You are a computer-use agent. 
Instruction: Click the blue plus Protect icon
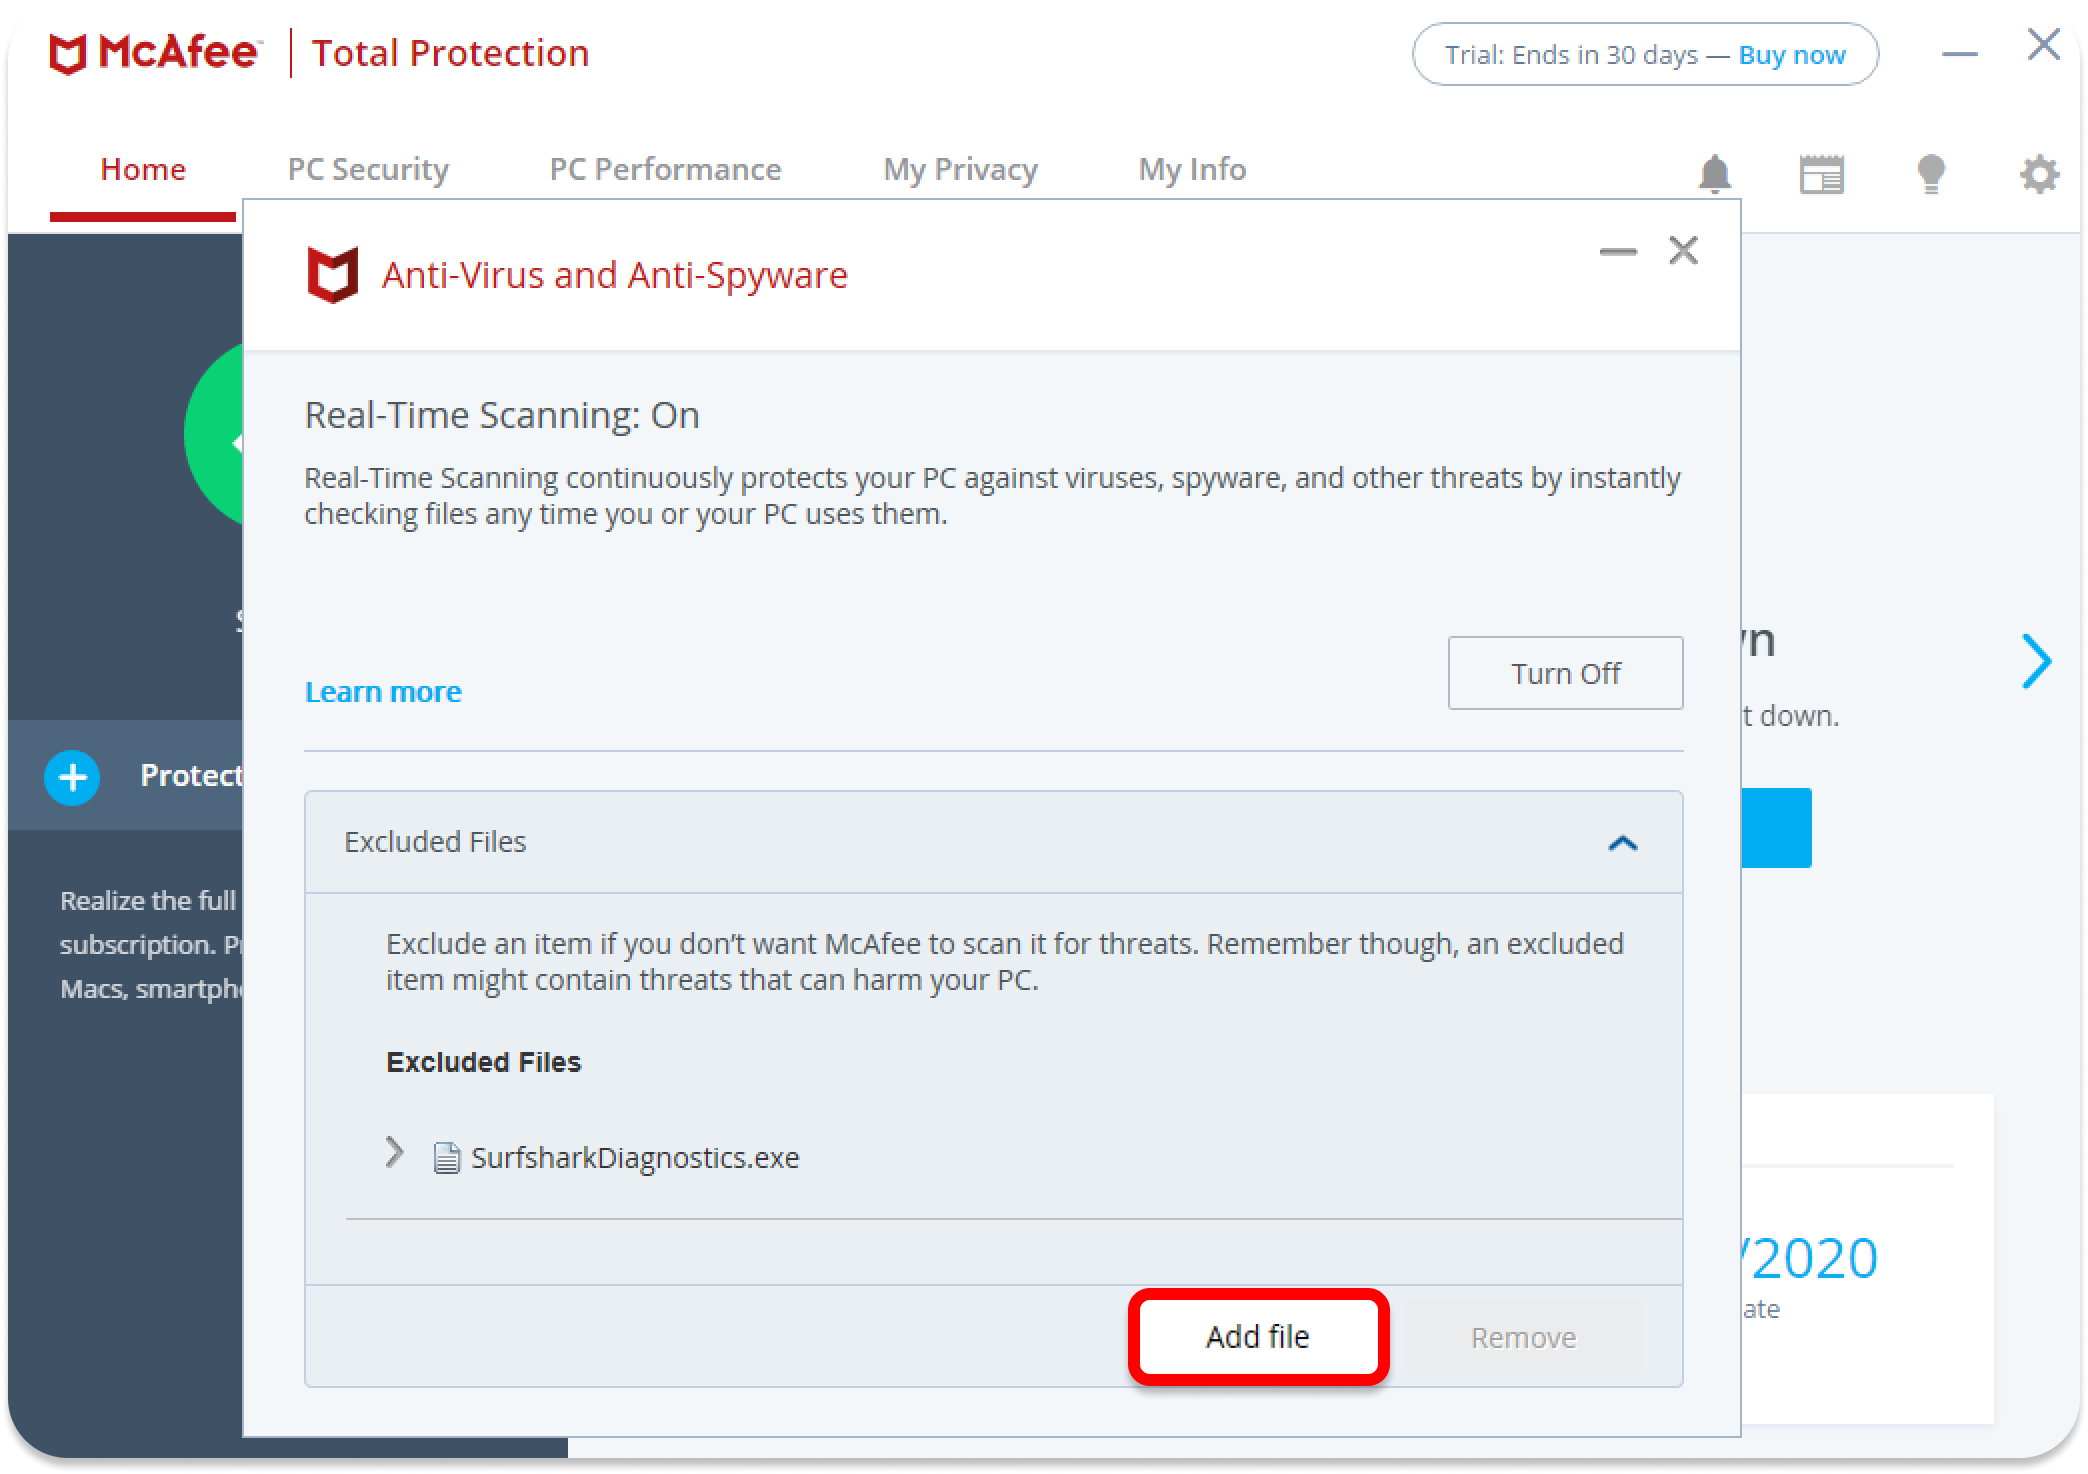pyautogui.click(x=72, y=777)
